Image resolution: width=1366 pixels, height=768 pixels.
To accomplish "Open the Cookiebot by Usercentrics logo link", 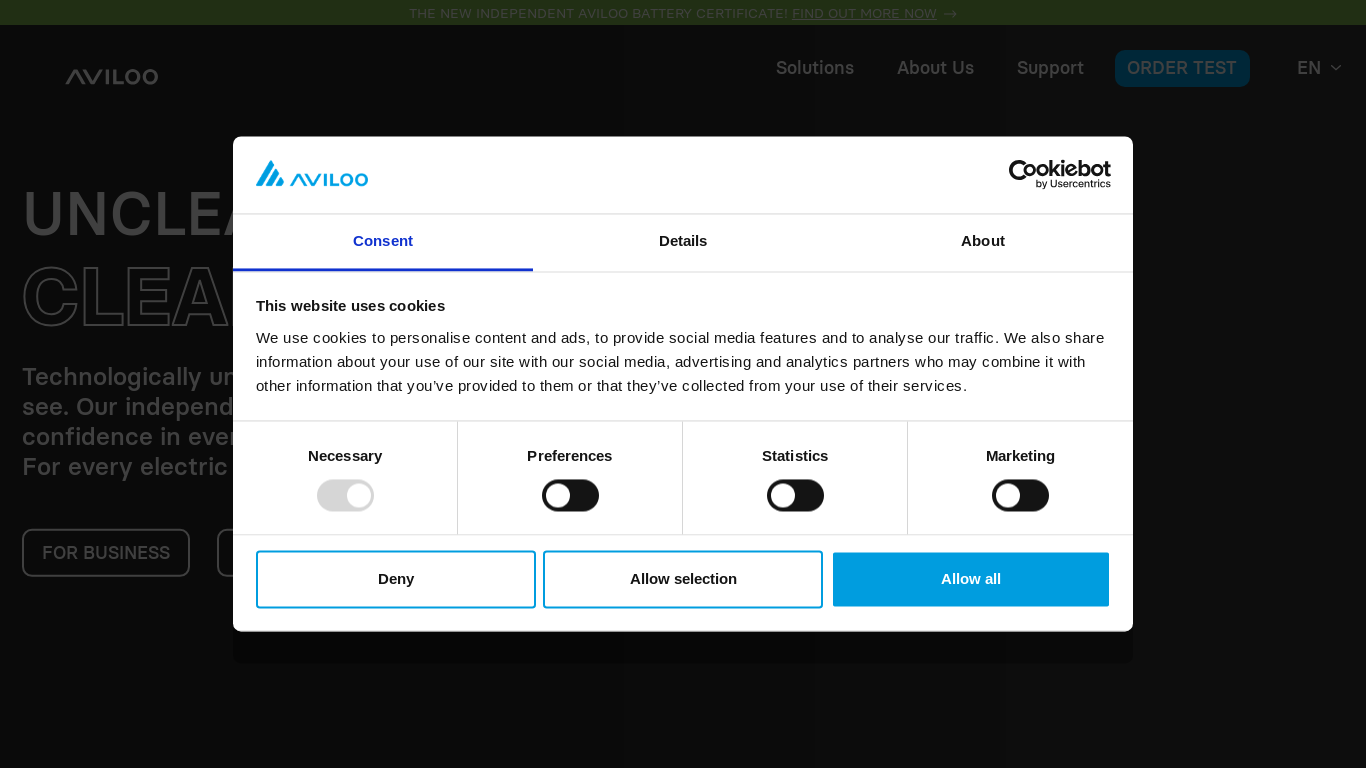I will tap(1059, 174).
